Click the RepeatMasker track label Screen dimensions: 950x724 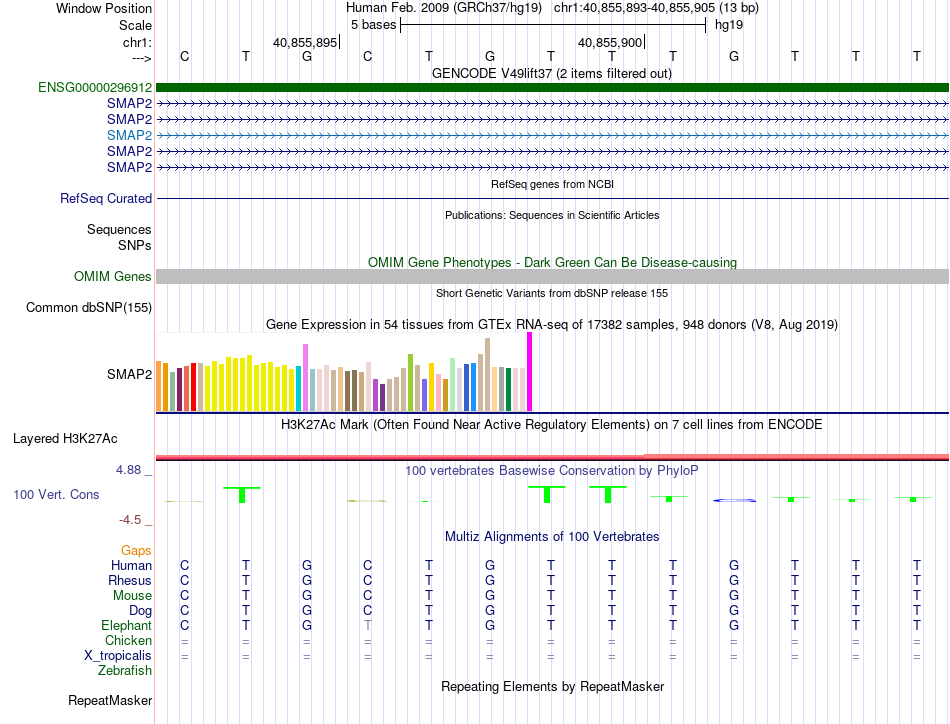110,701
